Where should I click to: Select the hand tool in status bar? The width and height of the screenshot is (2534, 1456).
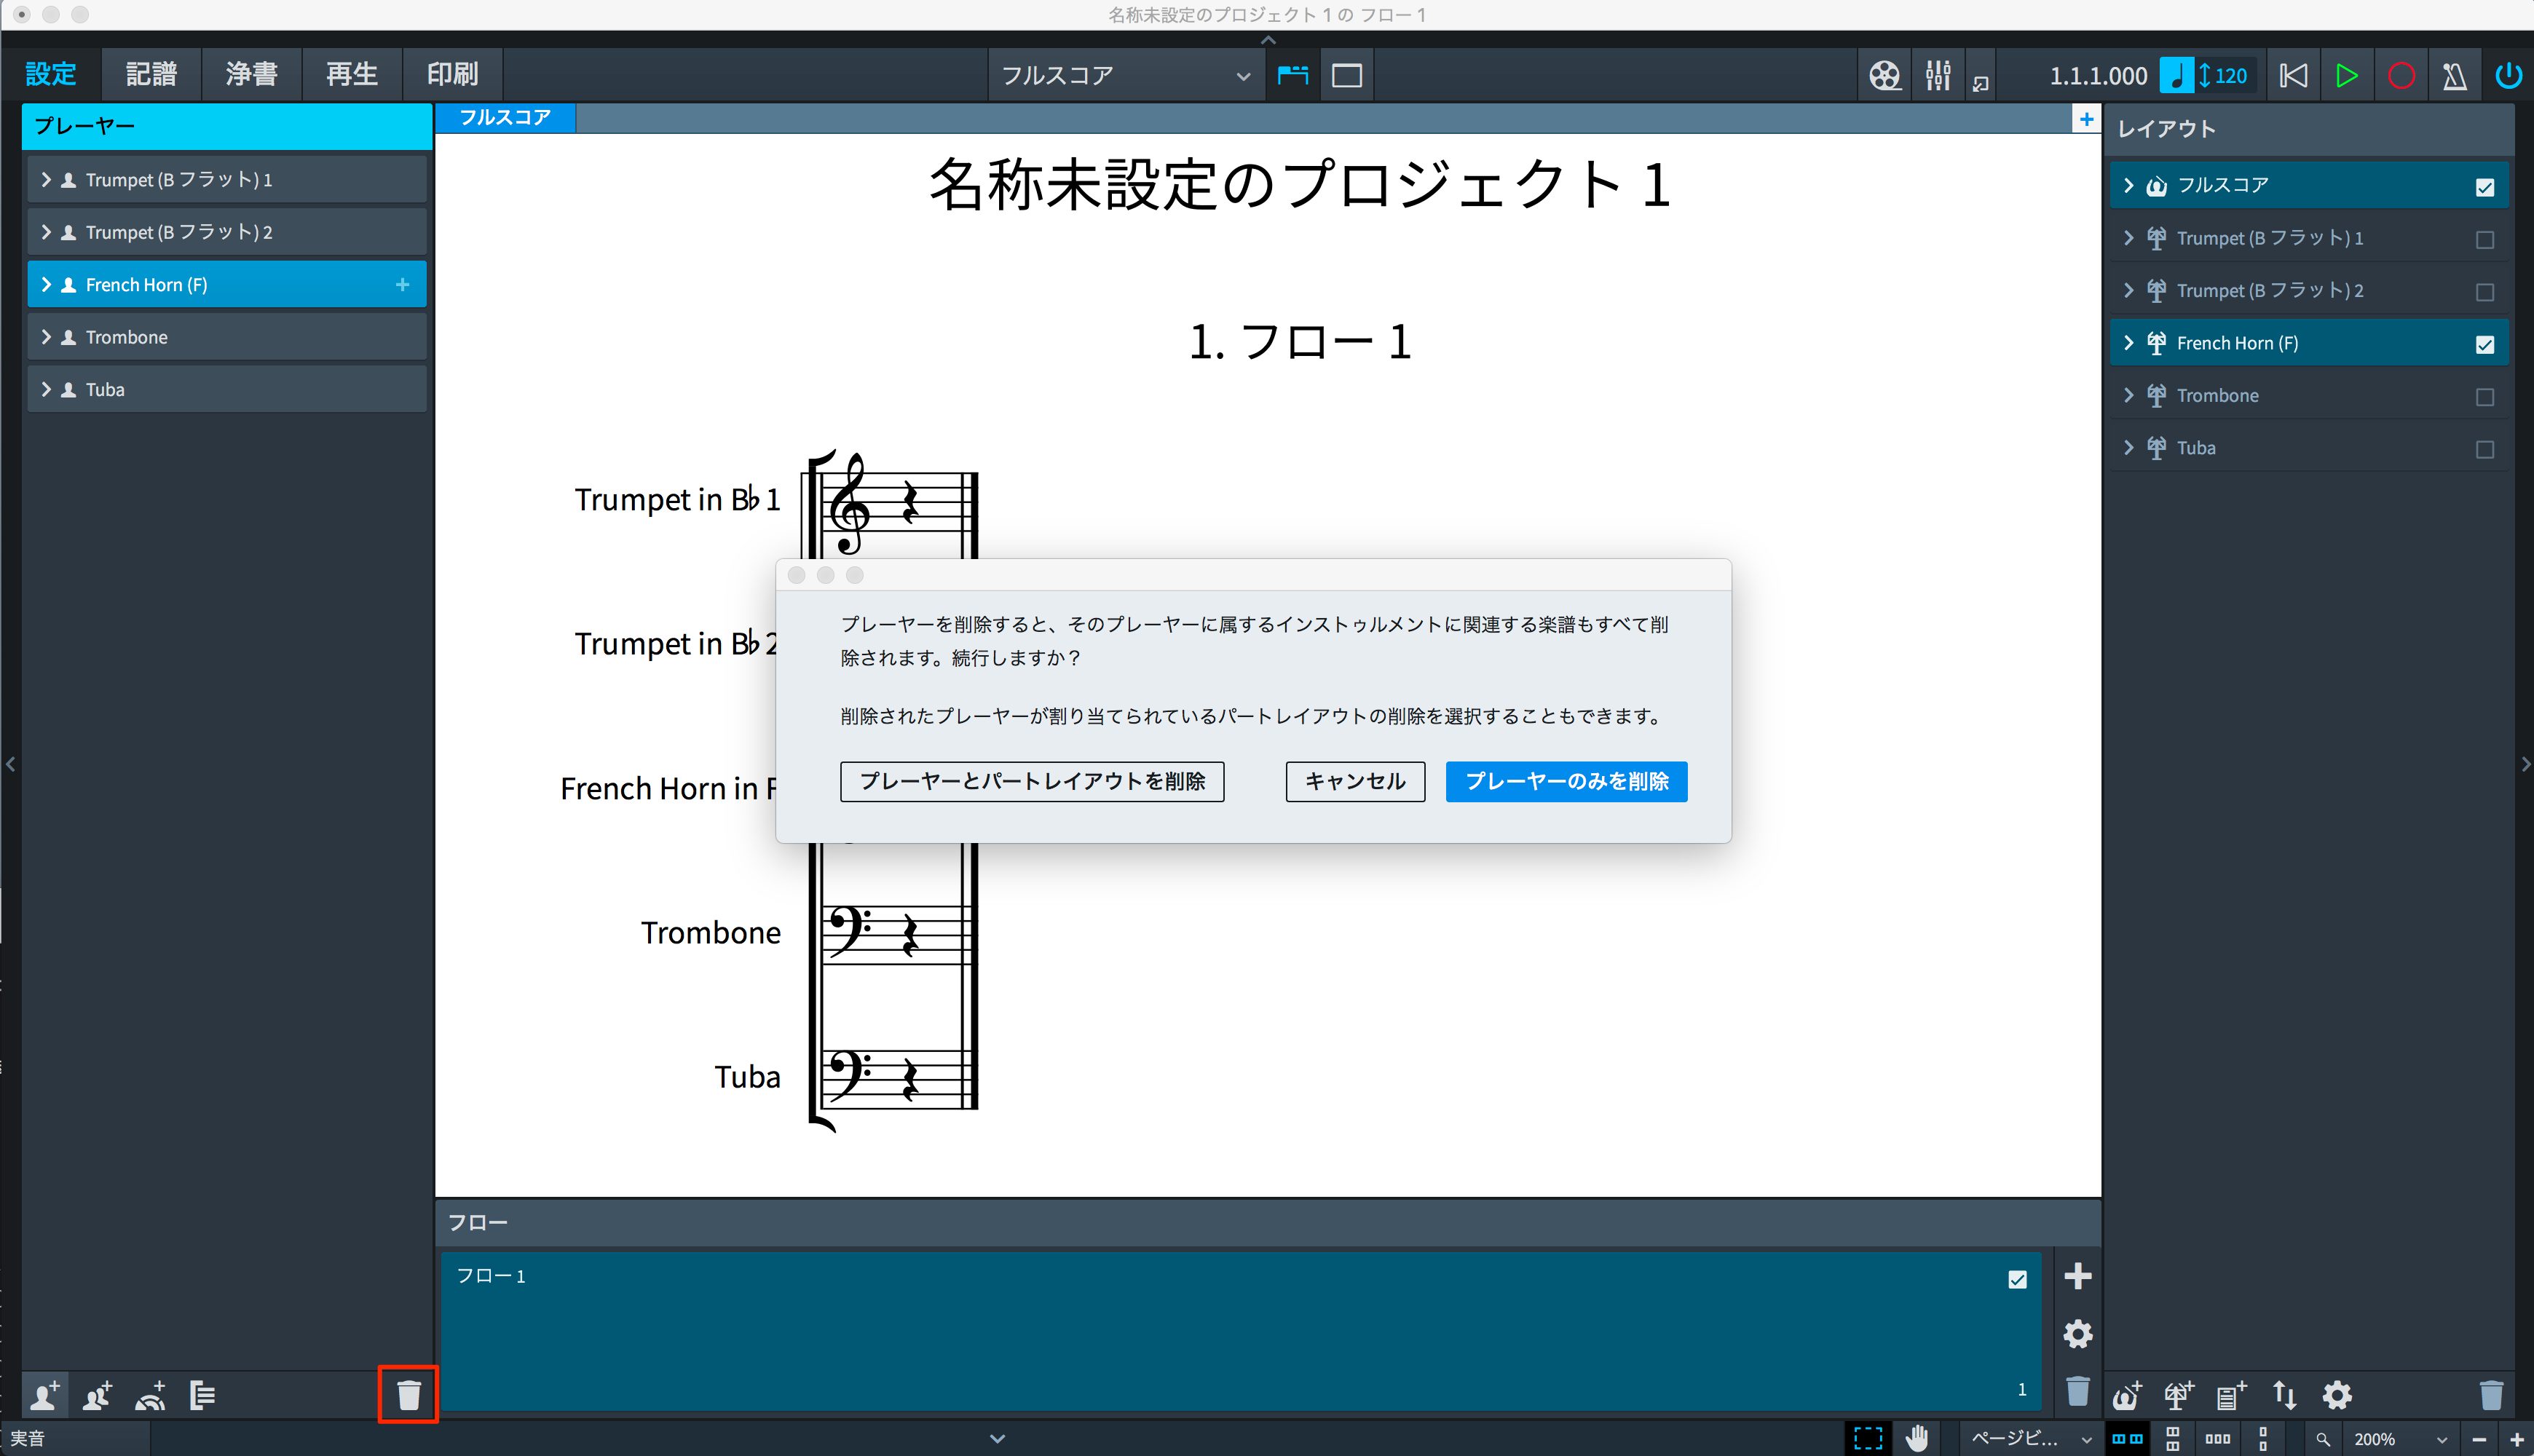point(1916,1438)
